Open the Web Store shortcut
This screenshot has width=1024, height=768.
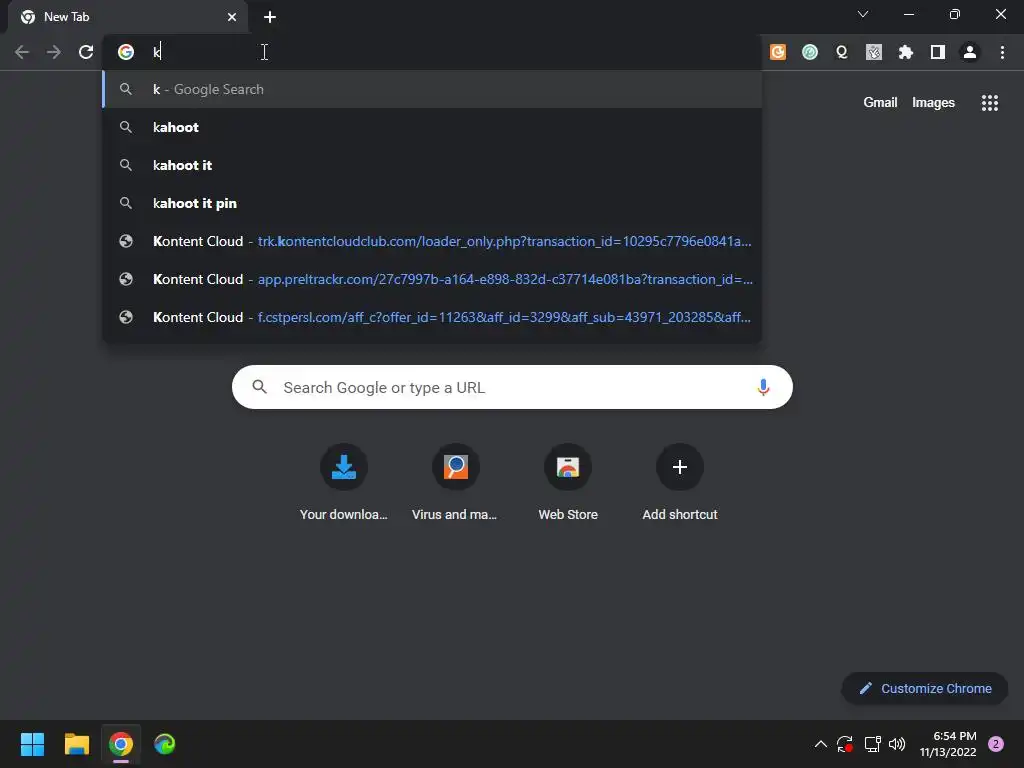click(568, 484)
